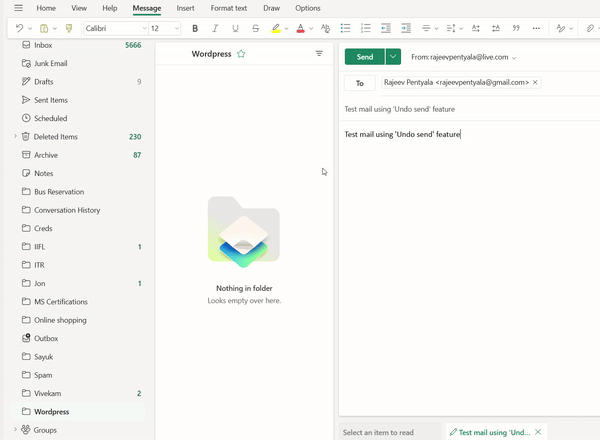Image resolution: width=600 pixels, height=440 pixels.
Task: Click the format painter icon
Action: [x=69, y=29]
